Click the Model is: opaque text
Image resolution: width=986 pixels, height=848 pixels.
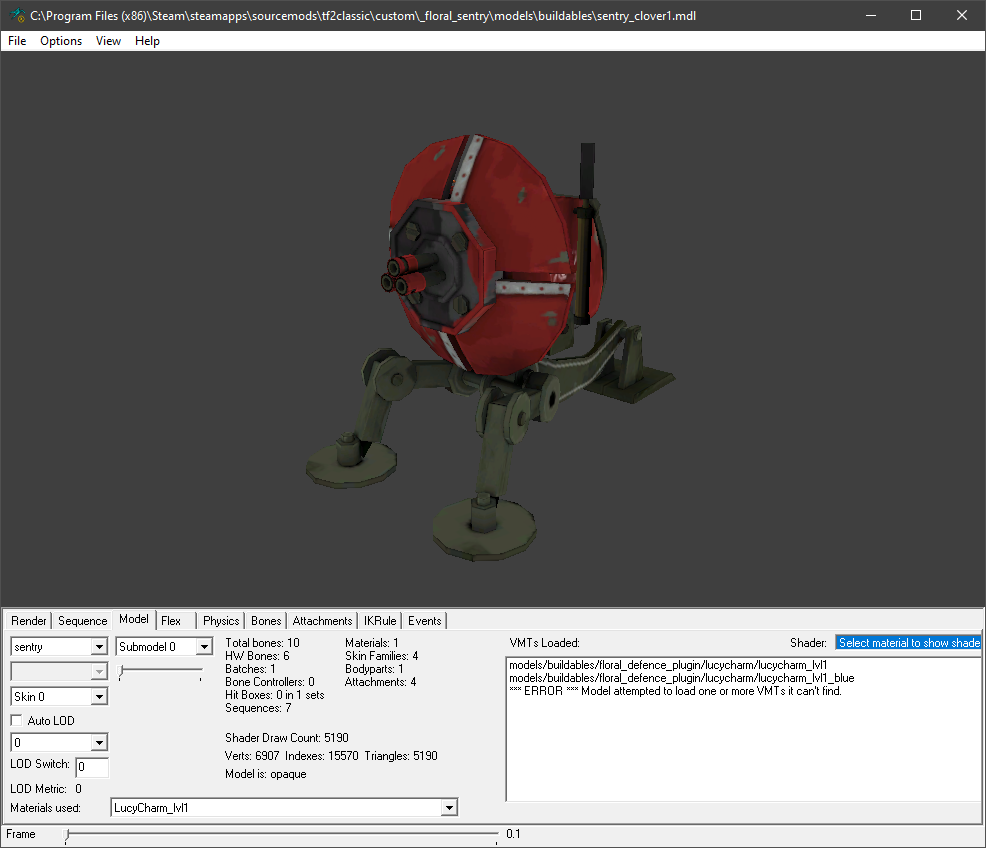tap(265, 774)
